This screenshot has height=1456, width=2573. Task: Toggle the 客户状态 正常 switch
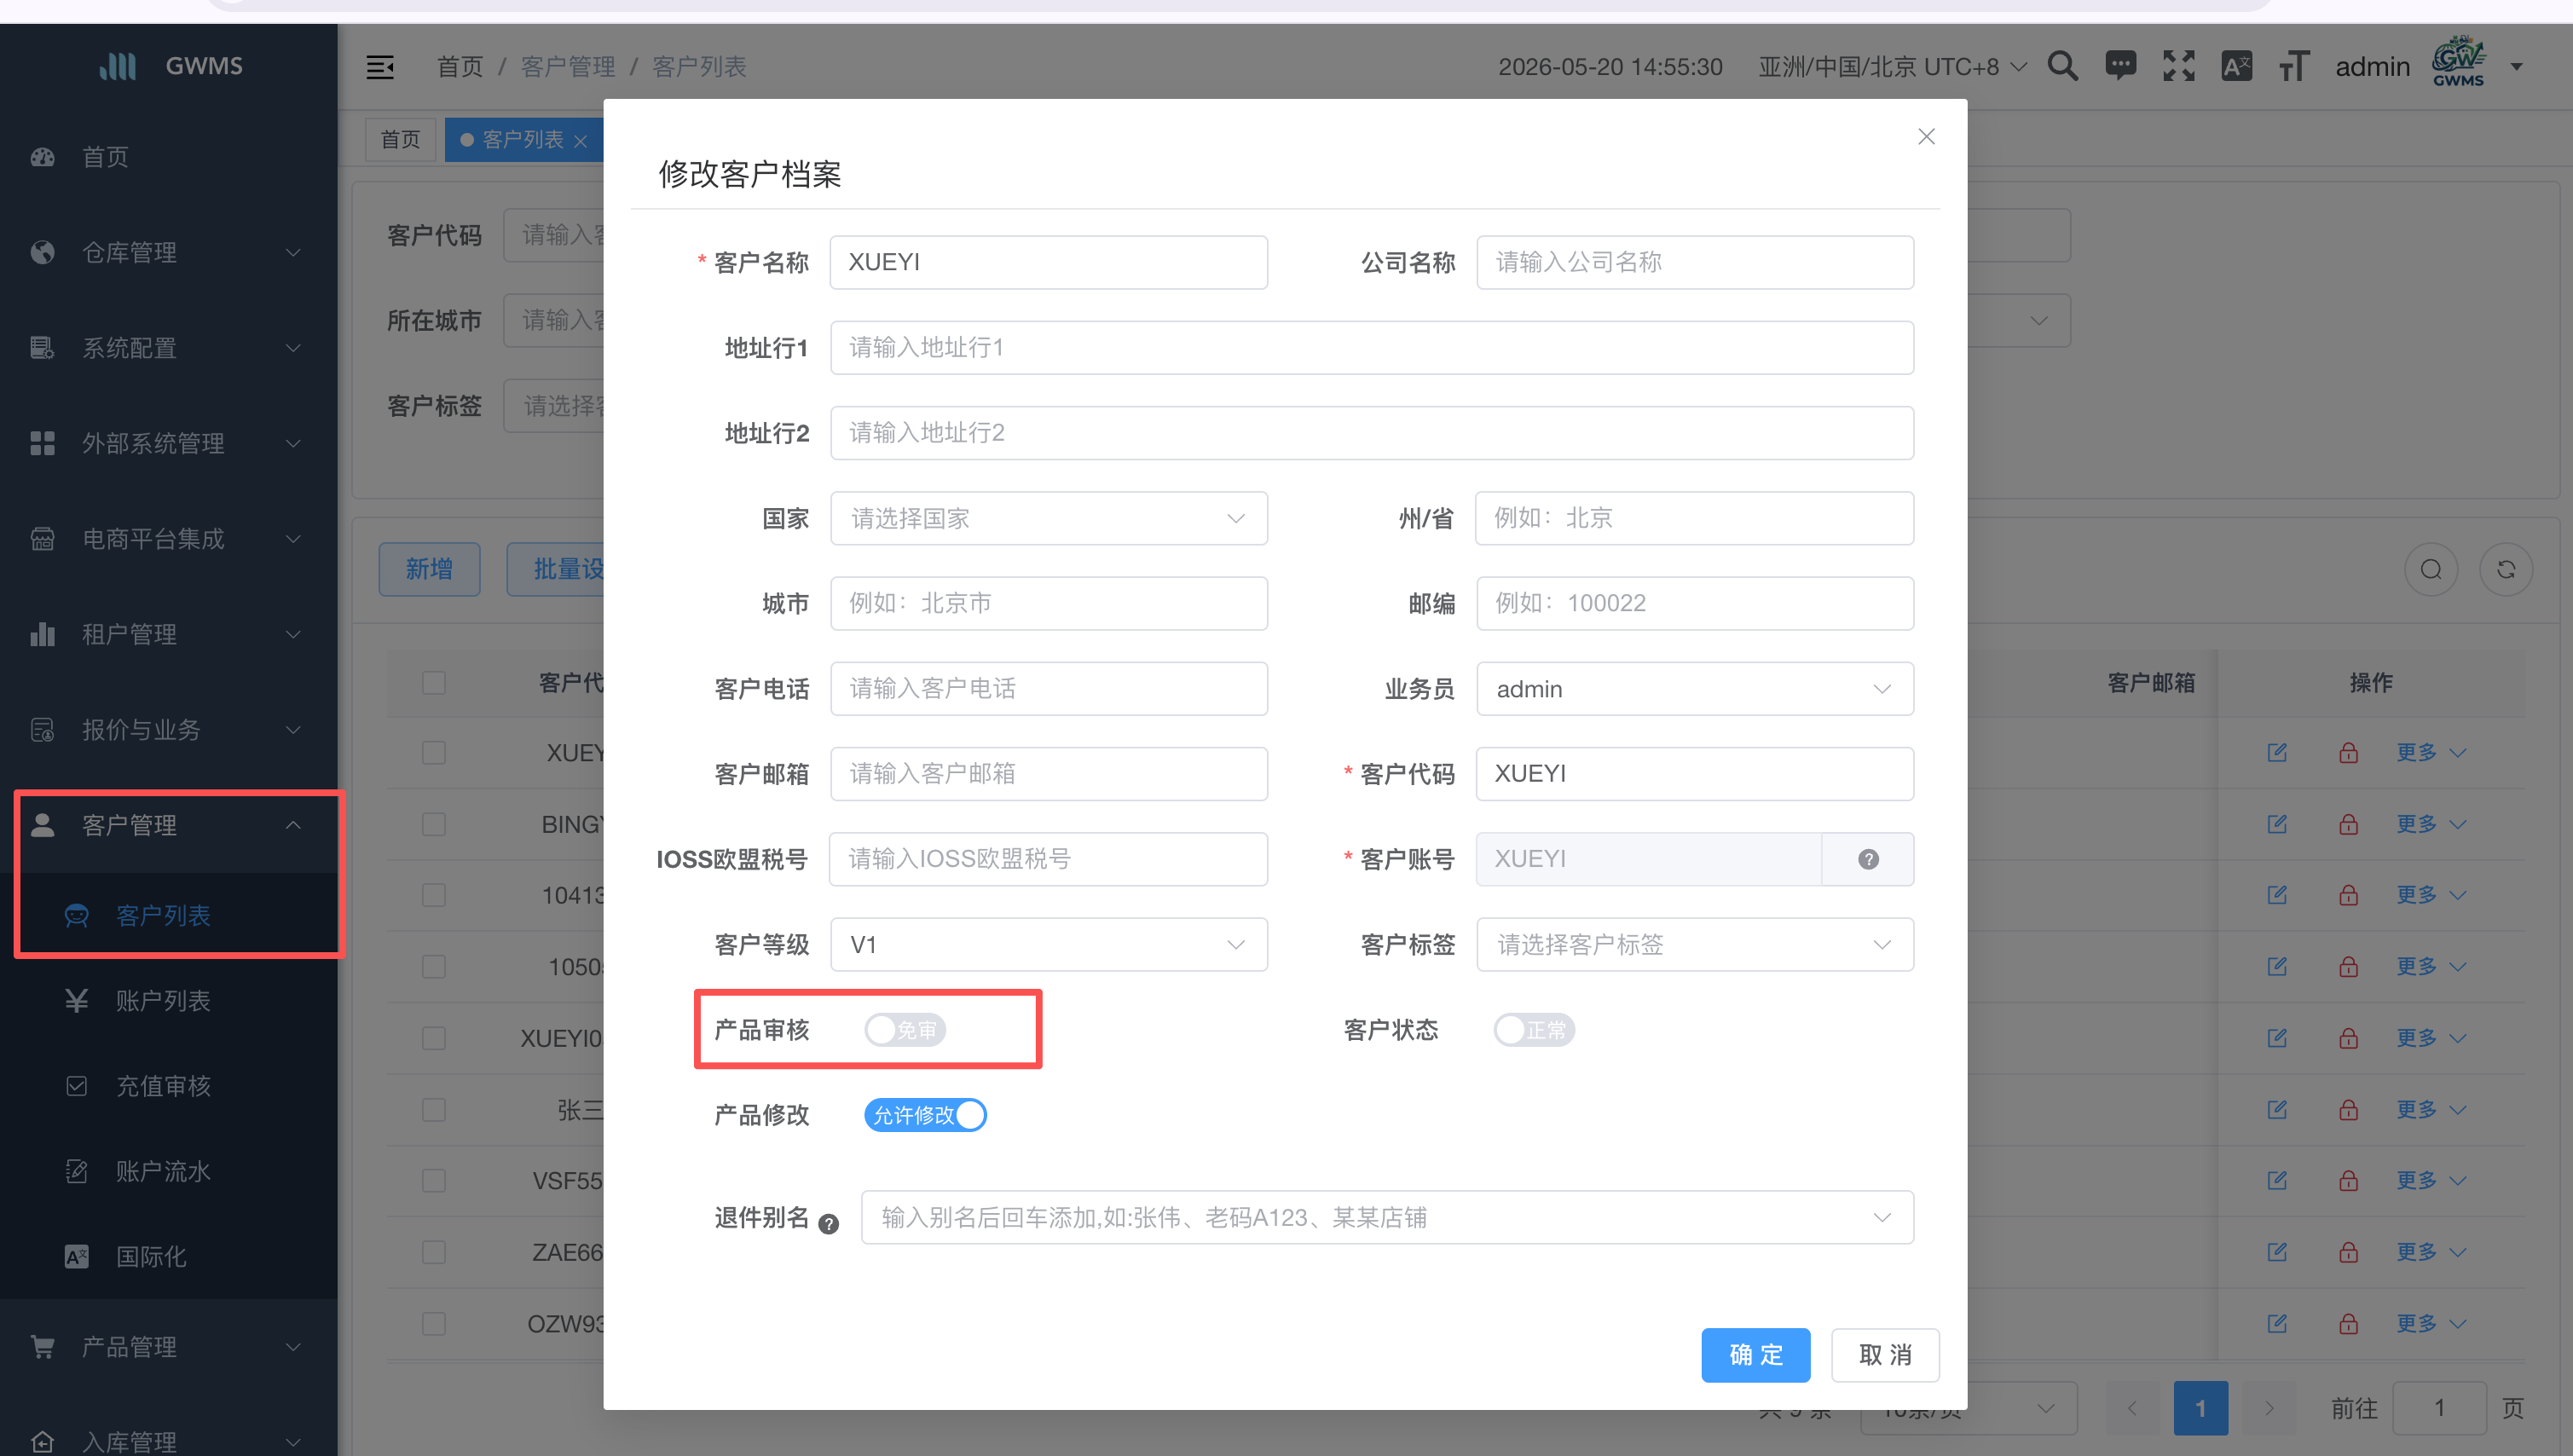(1534, 1030)
